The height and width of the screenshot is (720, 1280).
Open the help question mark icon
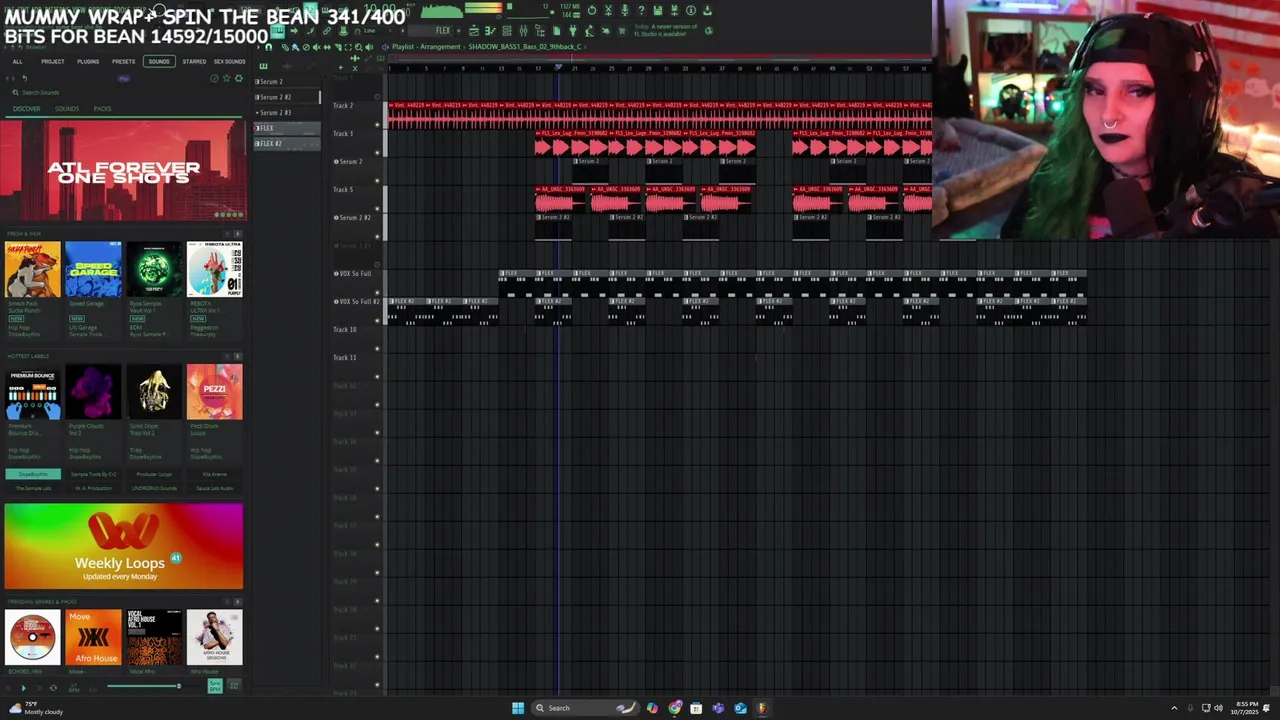pyautogui.click(x=641, y=10)
